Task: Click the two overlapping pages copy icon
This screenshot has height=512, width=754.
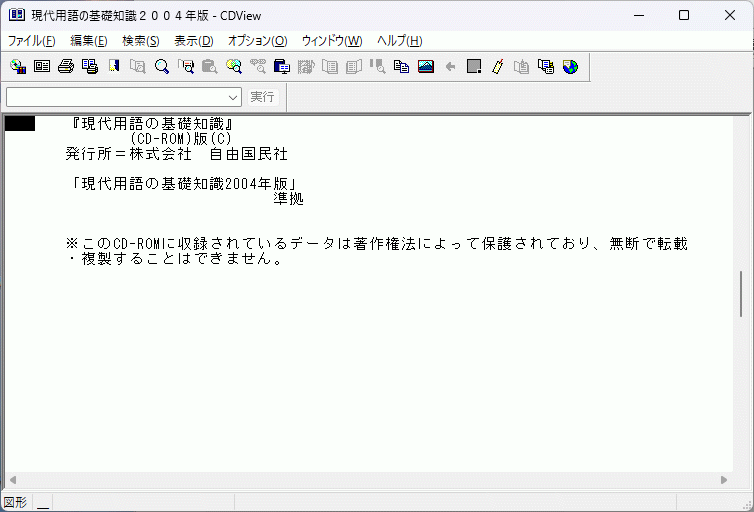Action: pos(402,66)
